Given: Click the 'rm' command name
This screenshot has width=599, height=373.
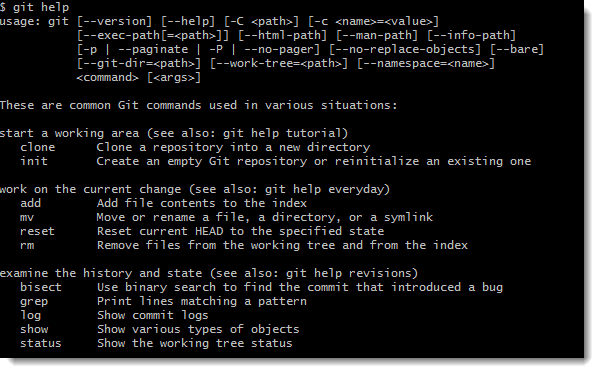Looking at the screenshot, I should coord(27,245).
